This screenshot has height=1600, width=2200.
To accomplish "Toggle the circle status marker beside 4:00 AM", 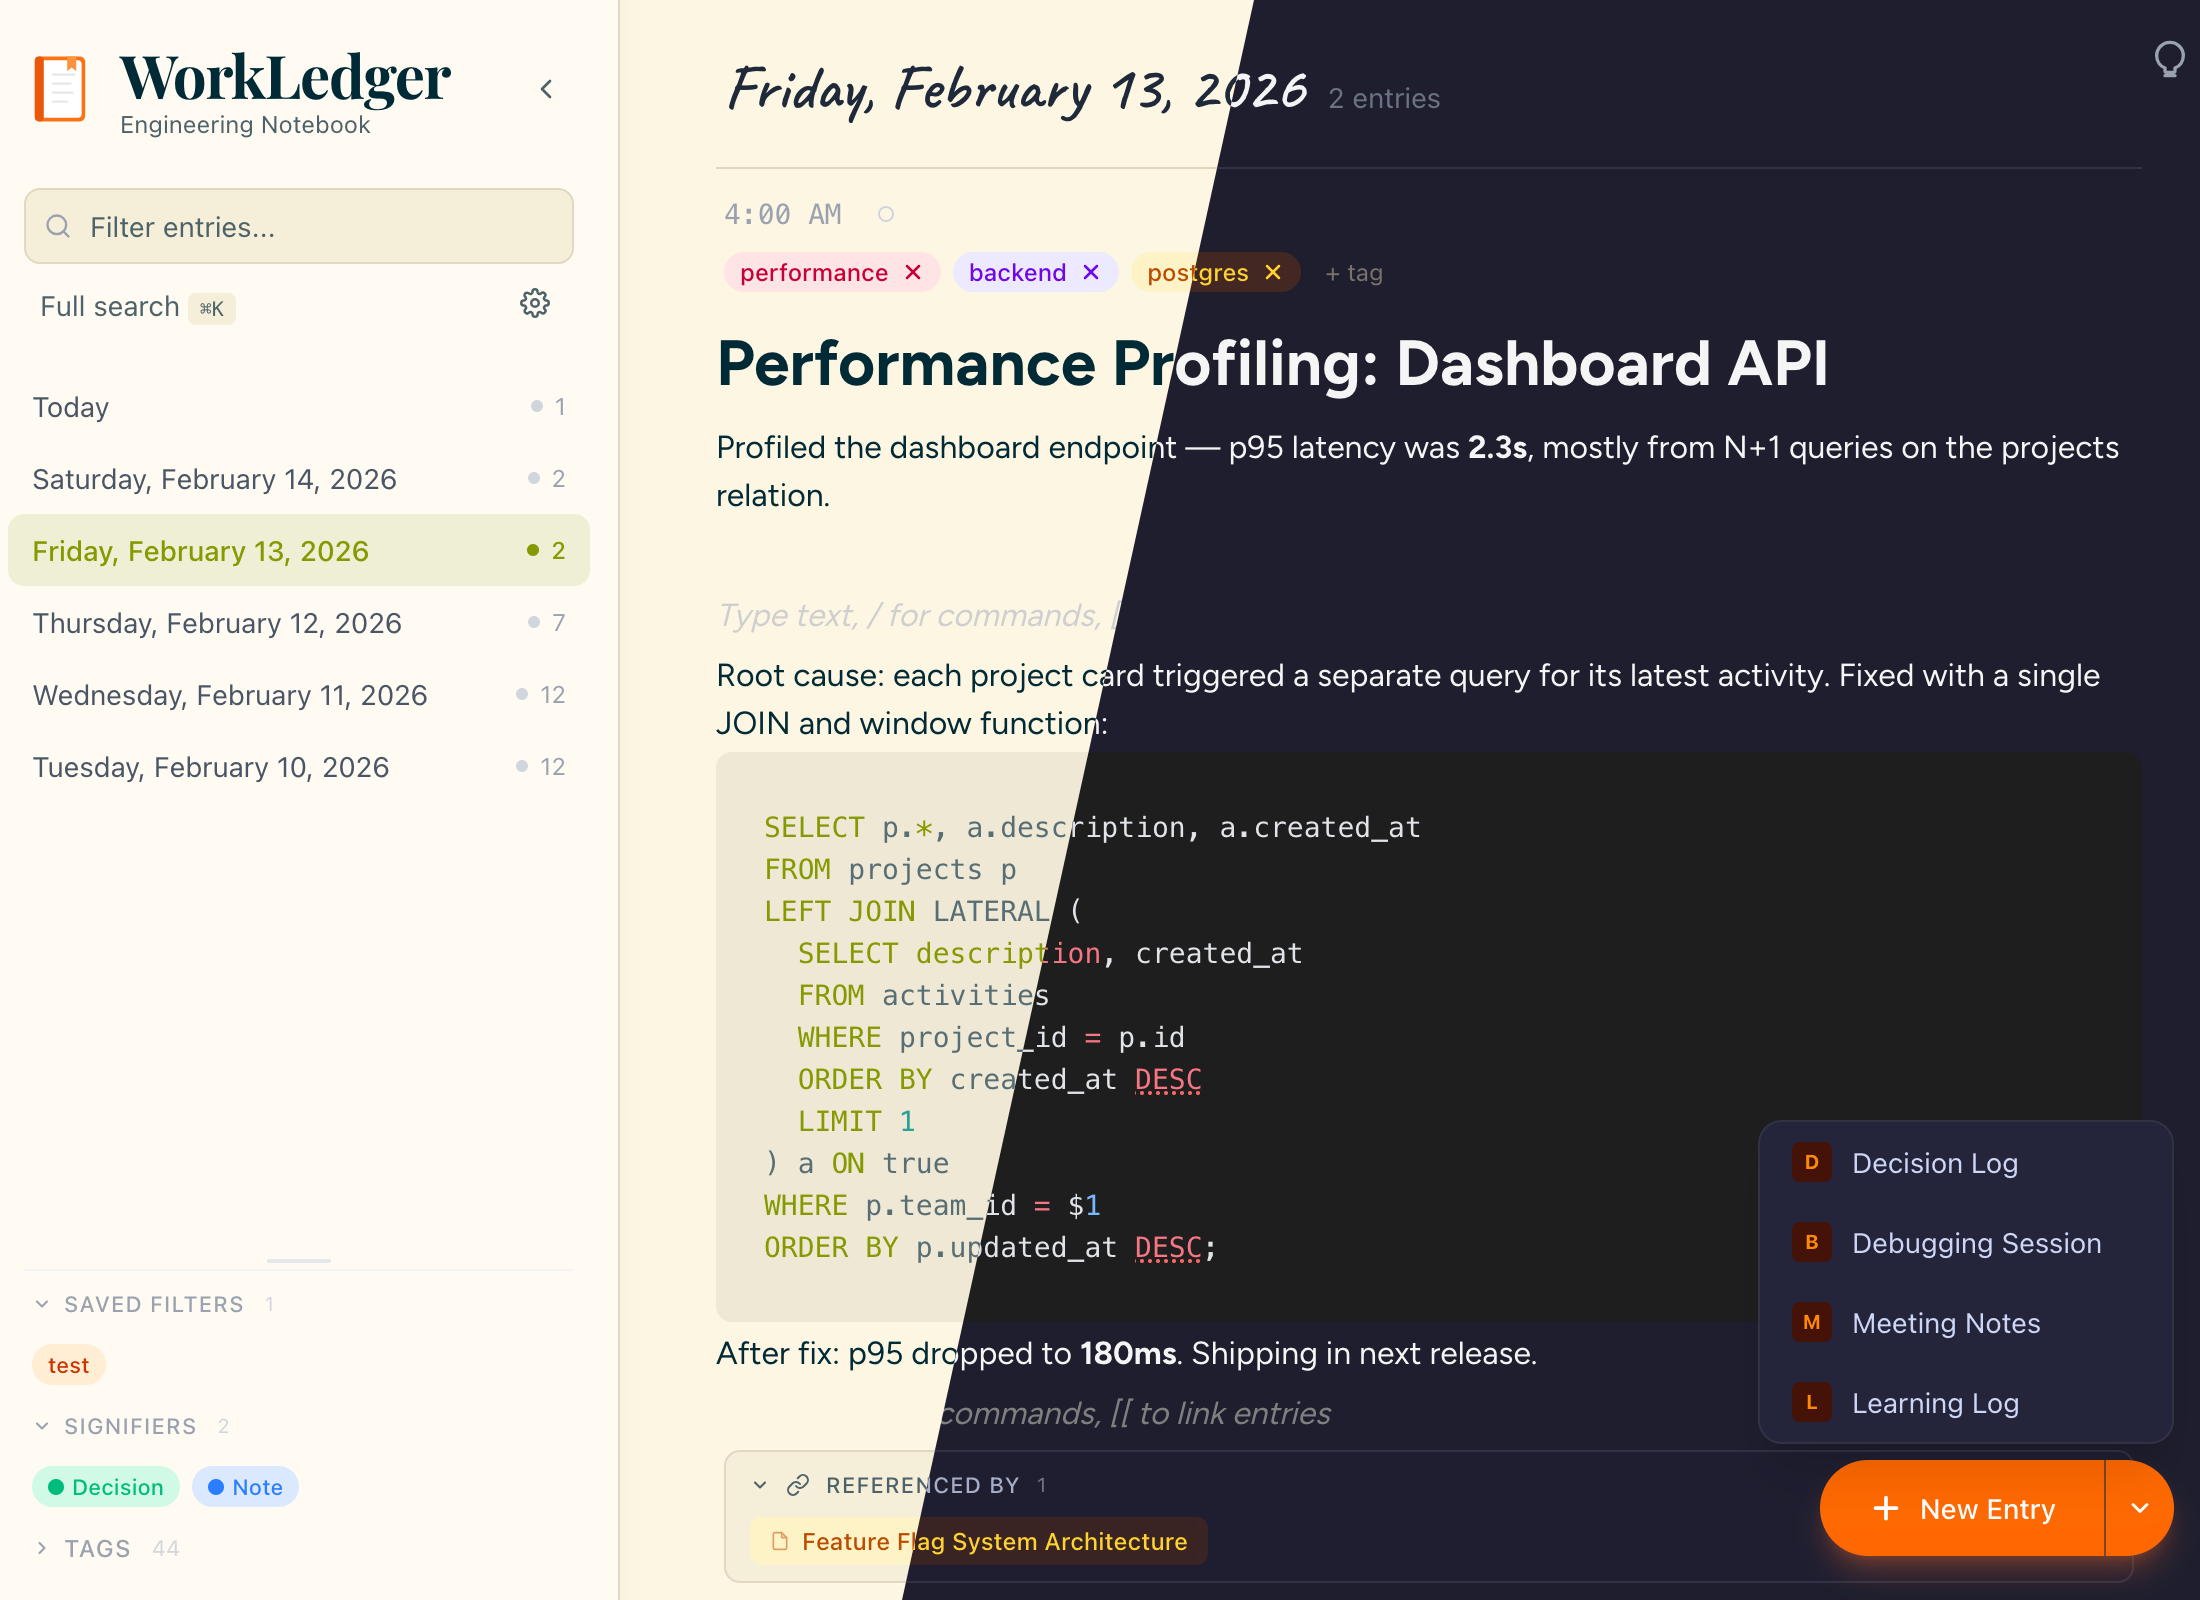I will pos(885,213).
